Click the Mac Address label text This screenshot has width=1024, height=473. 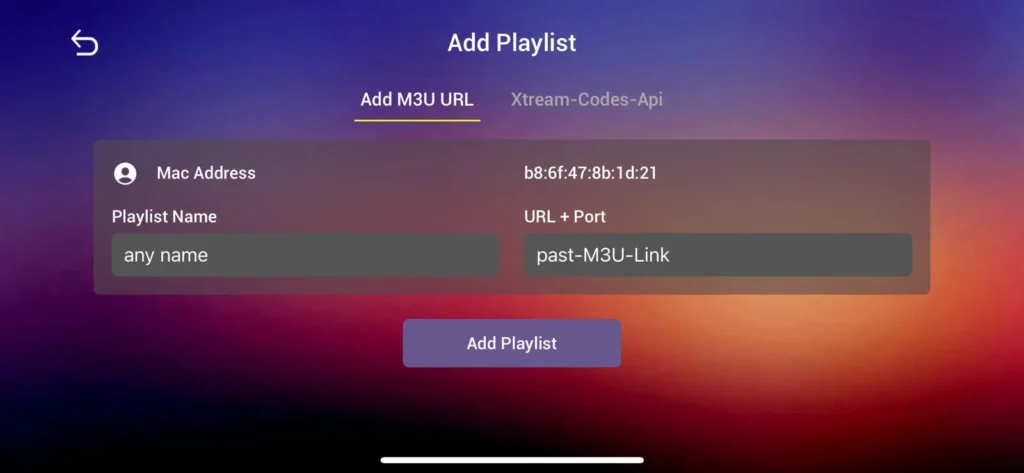pos(206,173)
